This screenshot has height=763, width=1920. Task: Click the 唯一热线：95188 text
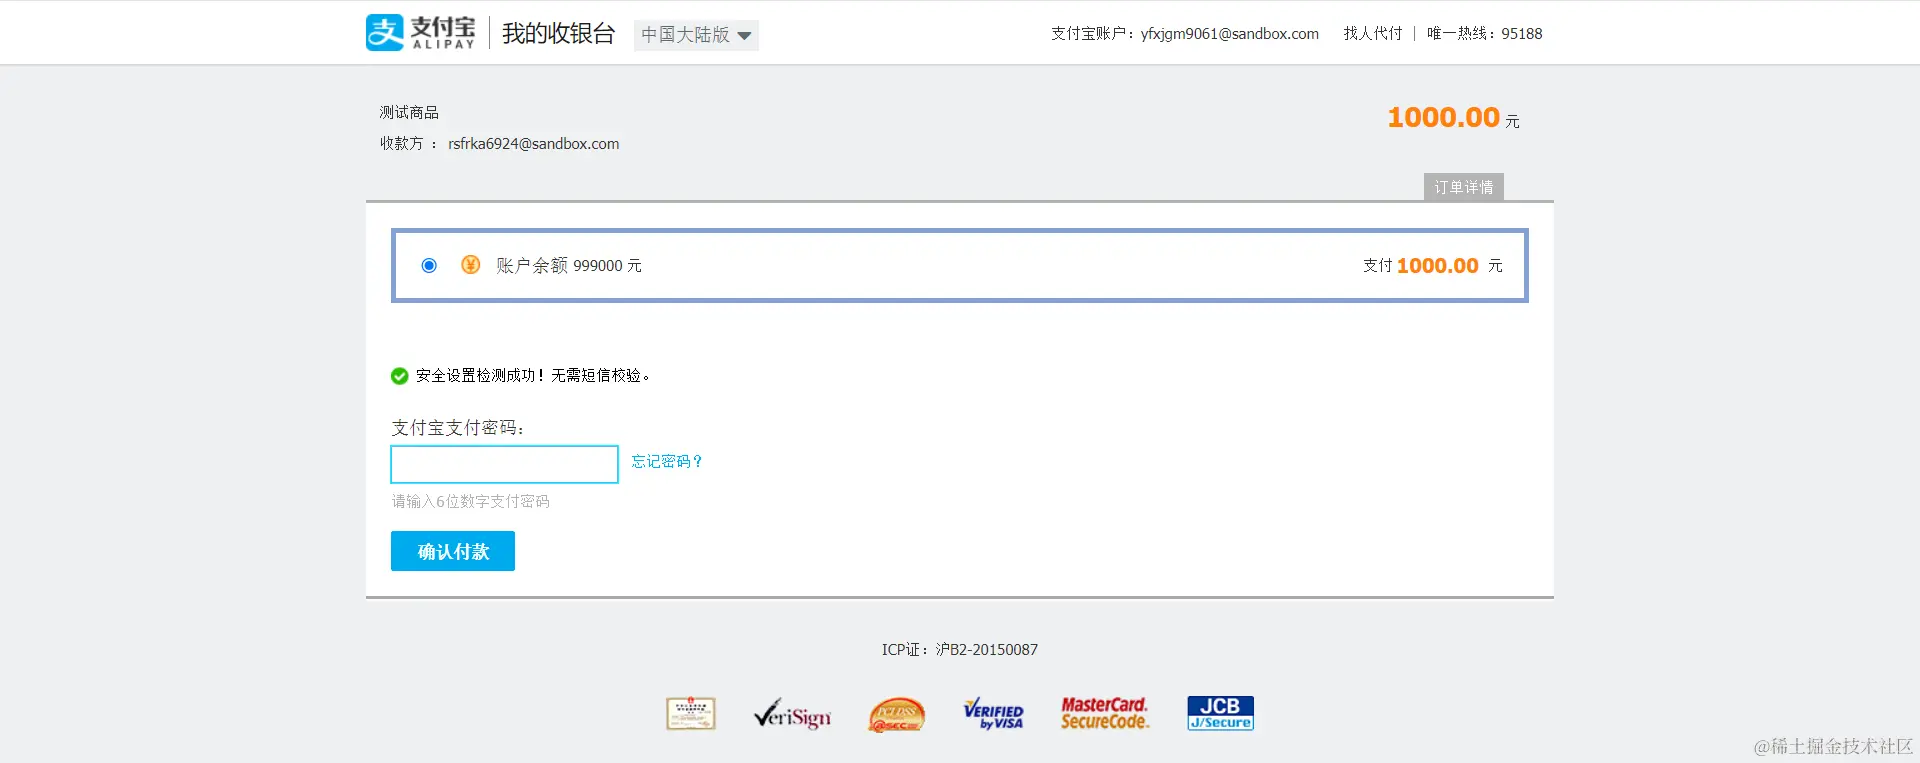click(1485, 33)
